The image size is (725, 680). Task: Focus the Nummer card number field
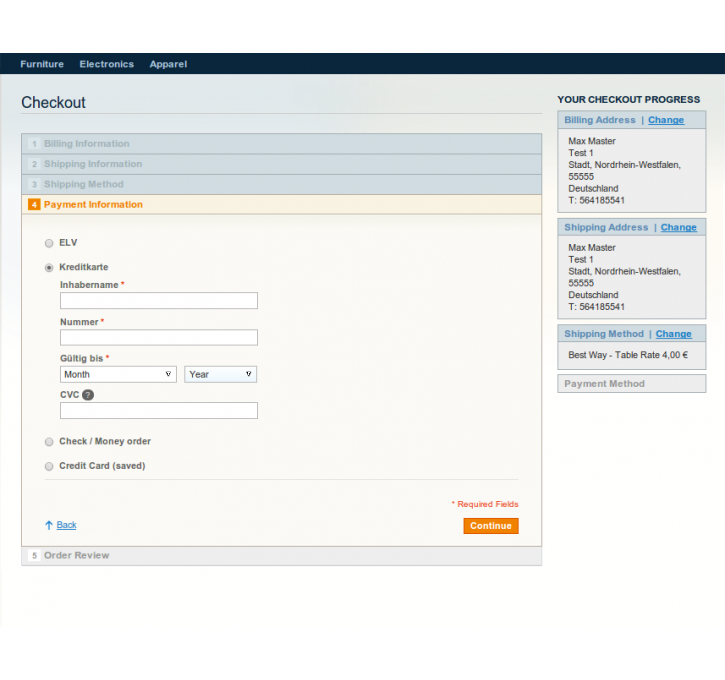(159, 337)
